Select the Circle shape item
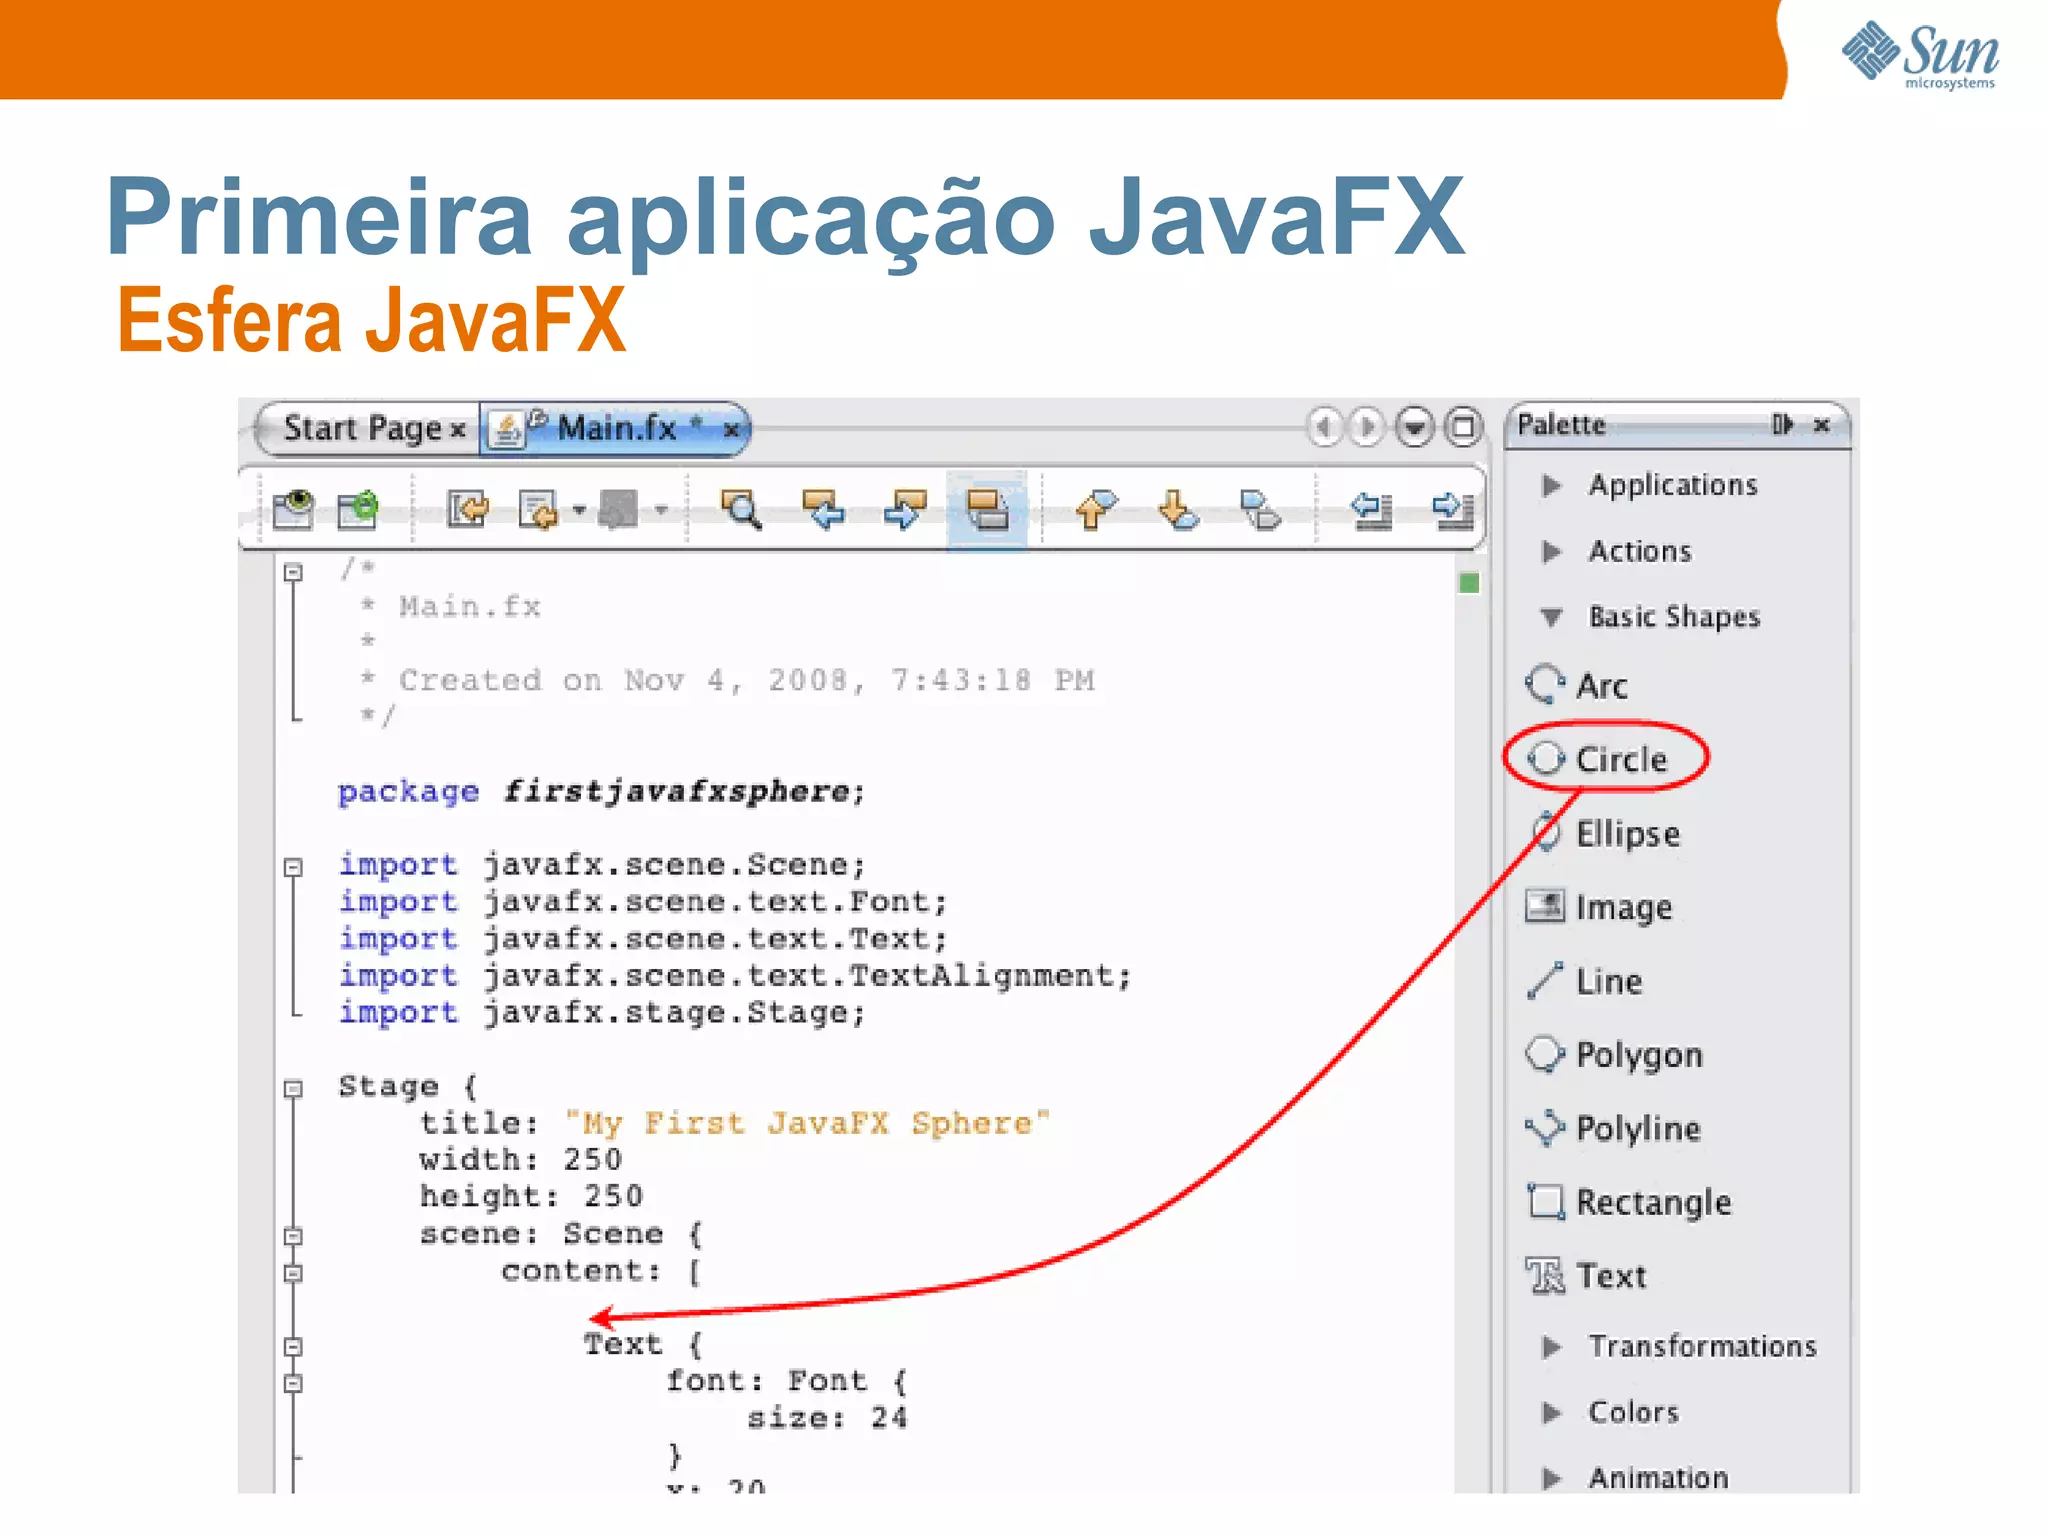The image size is (2048, 1536). pos(1598,759)
